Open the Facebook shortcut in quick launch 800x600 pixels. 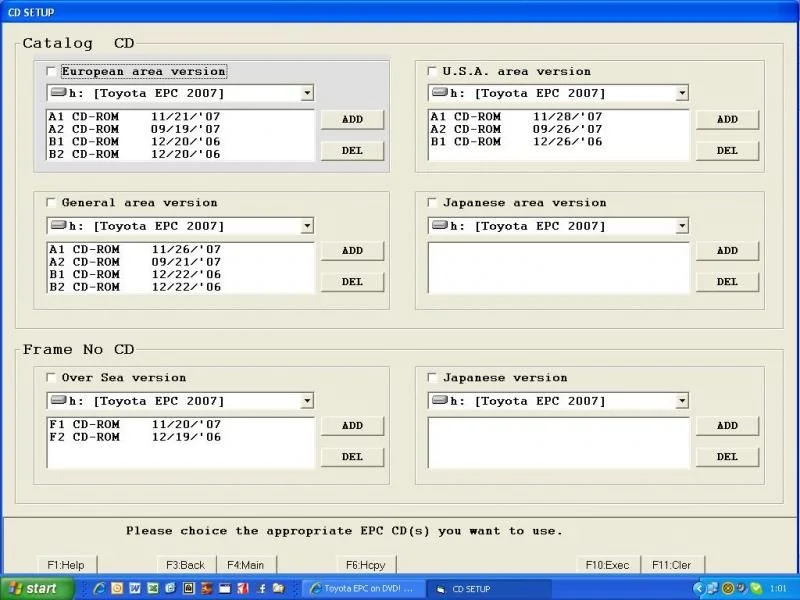(261, 588)
